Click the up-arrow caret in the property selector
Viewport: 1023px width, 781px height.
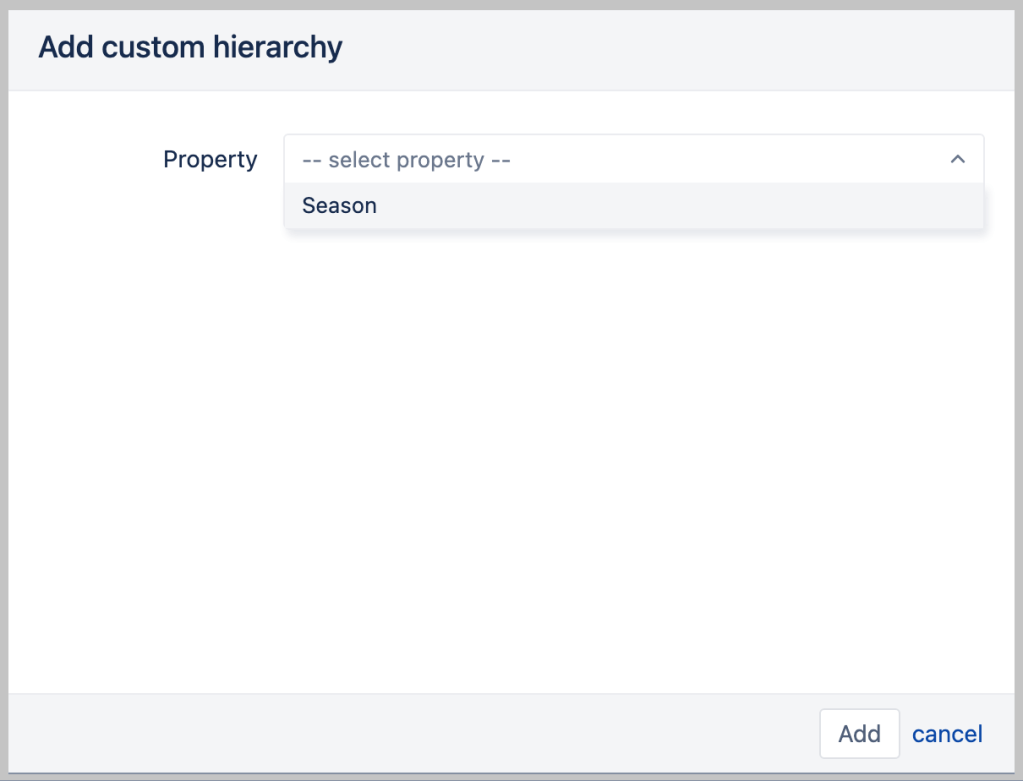pyautogui.click(x=957, y=160)
